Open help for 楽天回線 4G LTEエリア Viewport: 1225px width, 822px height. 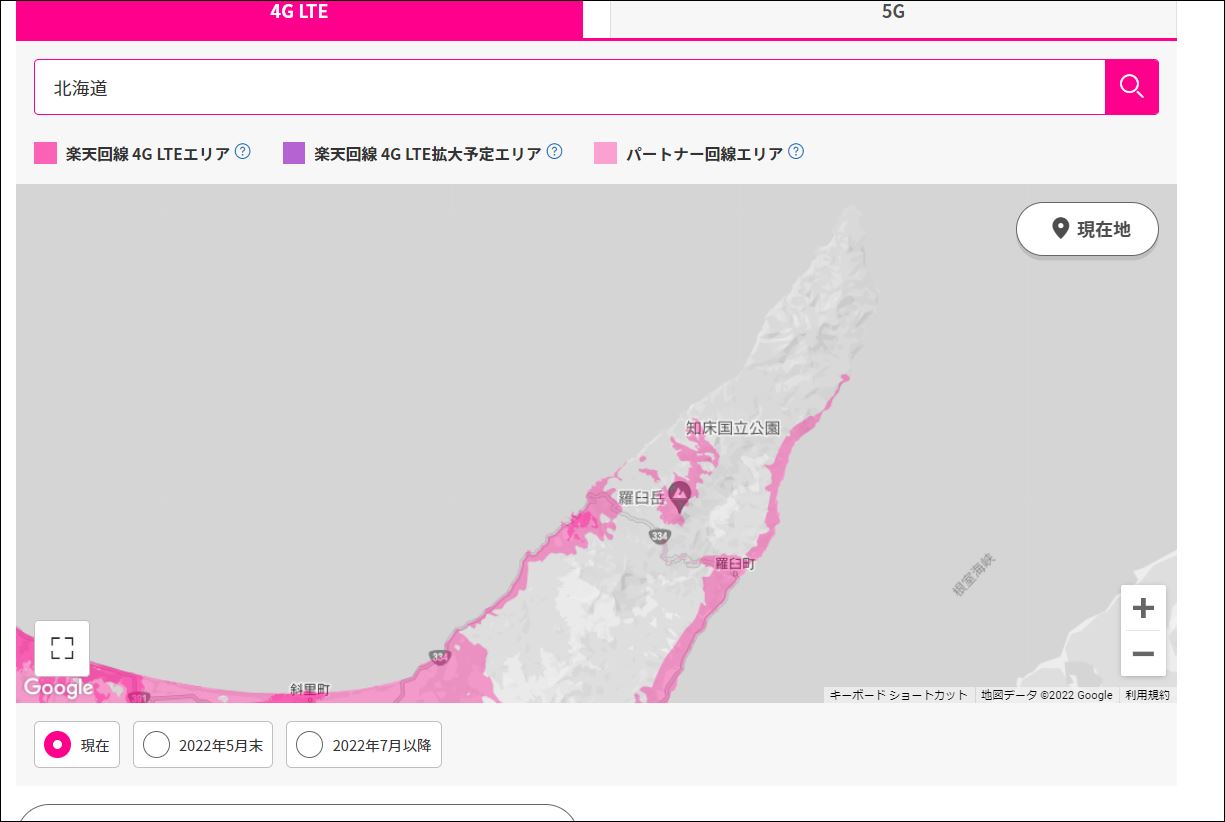pyautogui.click(x=242, y=152)
